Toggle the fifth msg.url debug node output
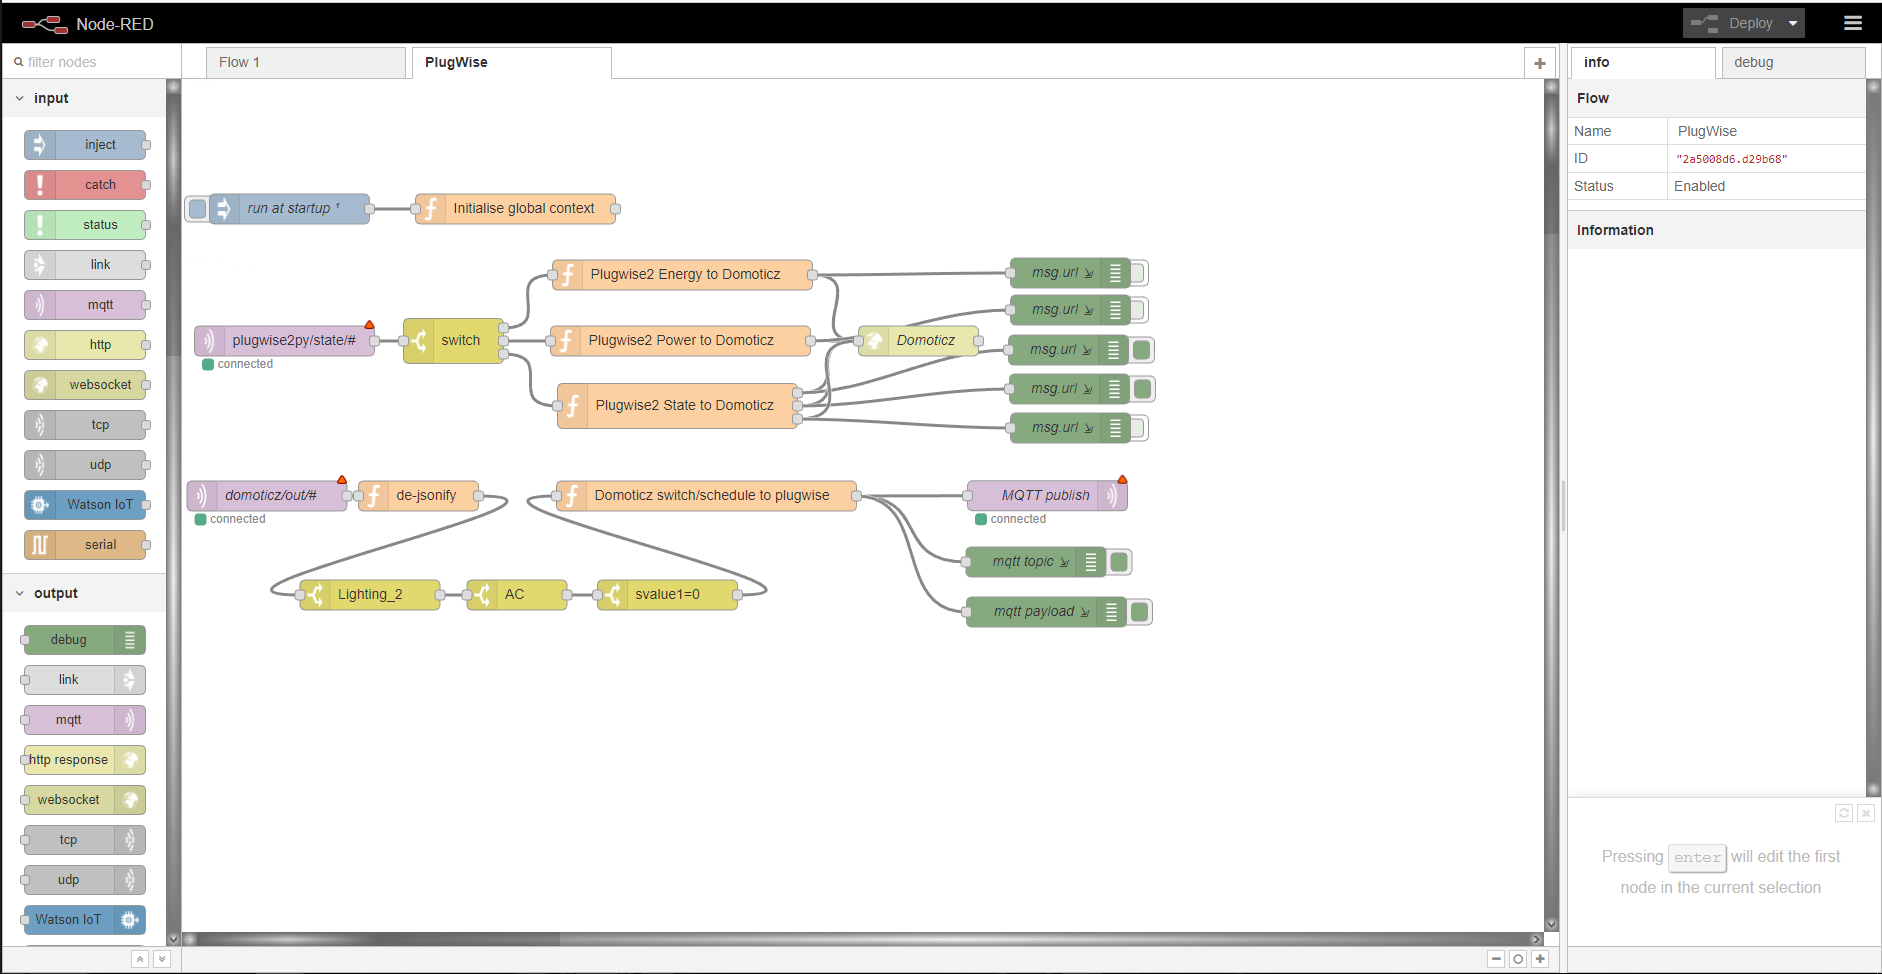 click(1138, 428)
